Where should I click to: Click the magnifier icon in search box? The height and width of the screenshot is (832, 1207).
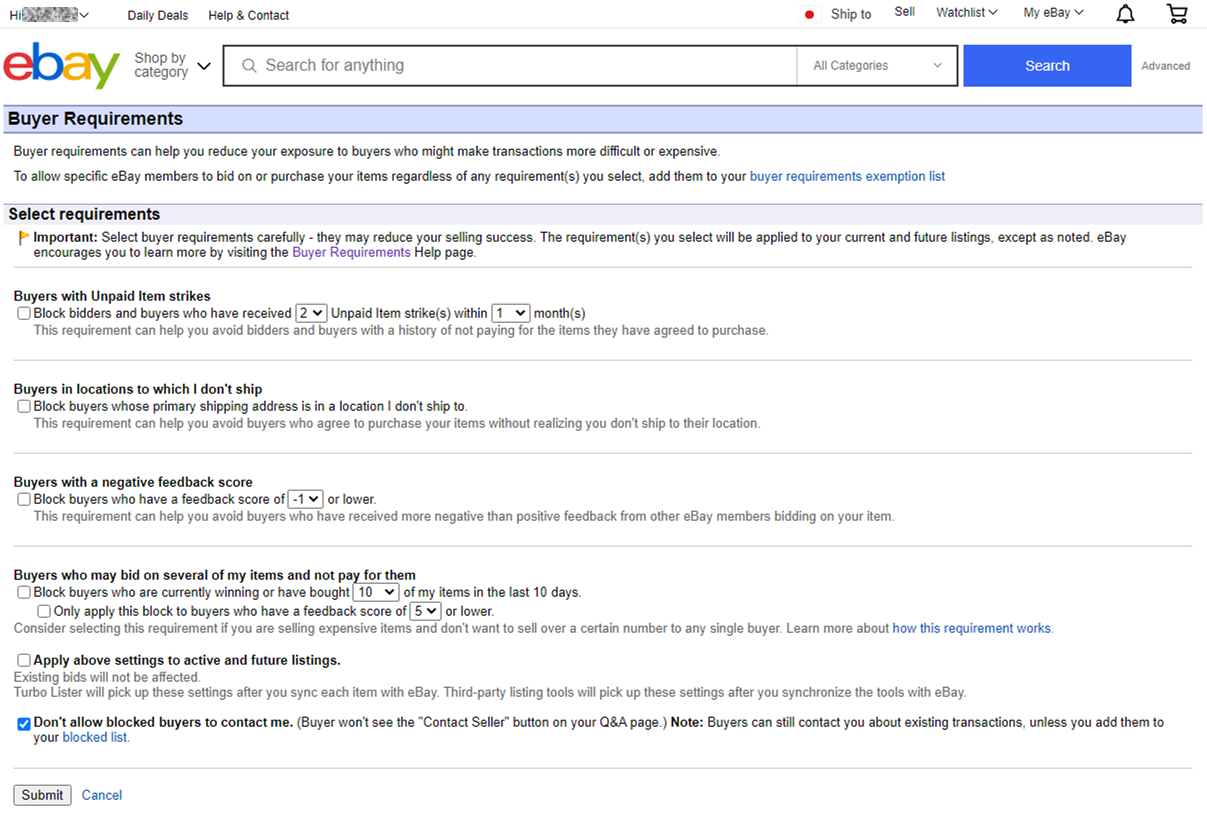tap(249, 66)
